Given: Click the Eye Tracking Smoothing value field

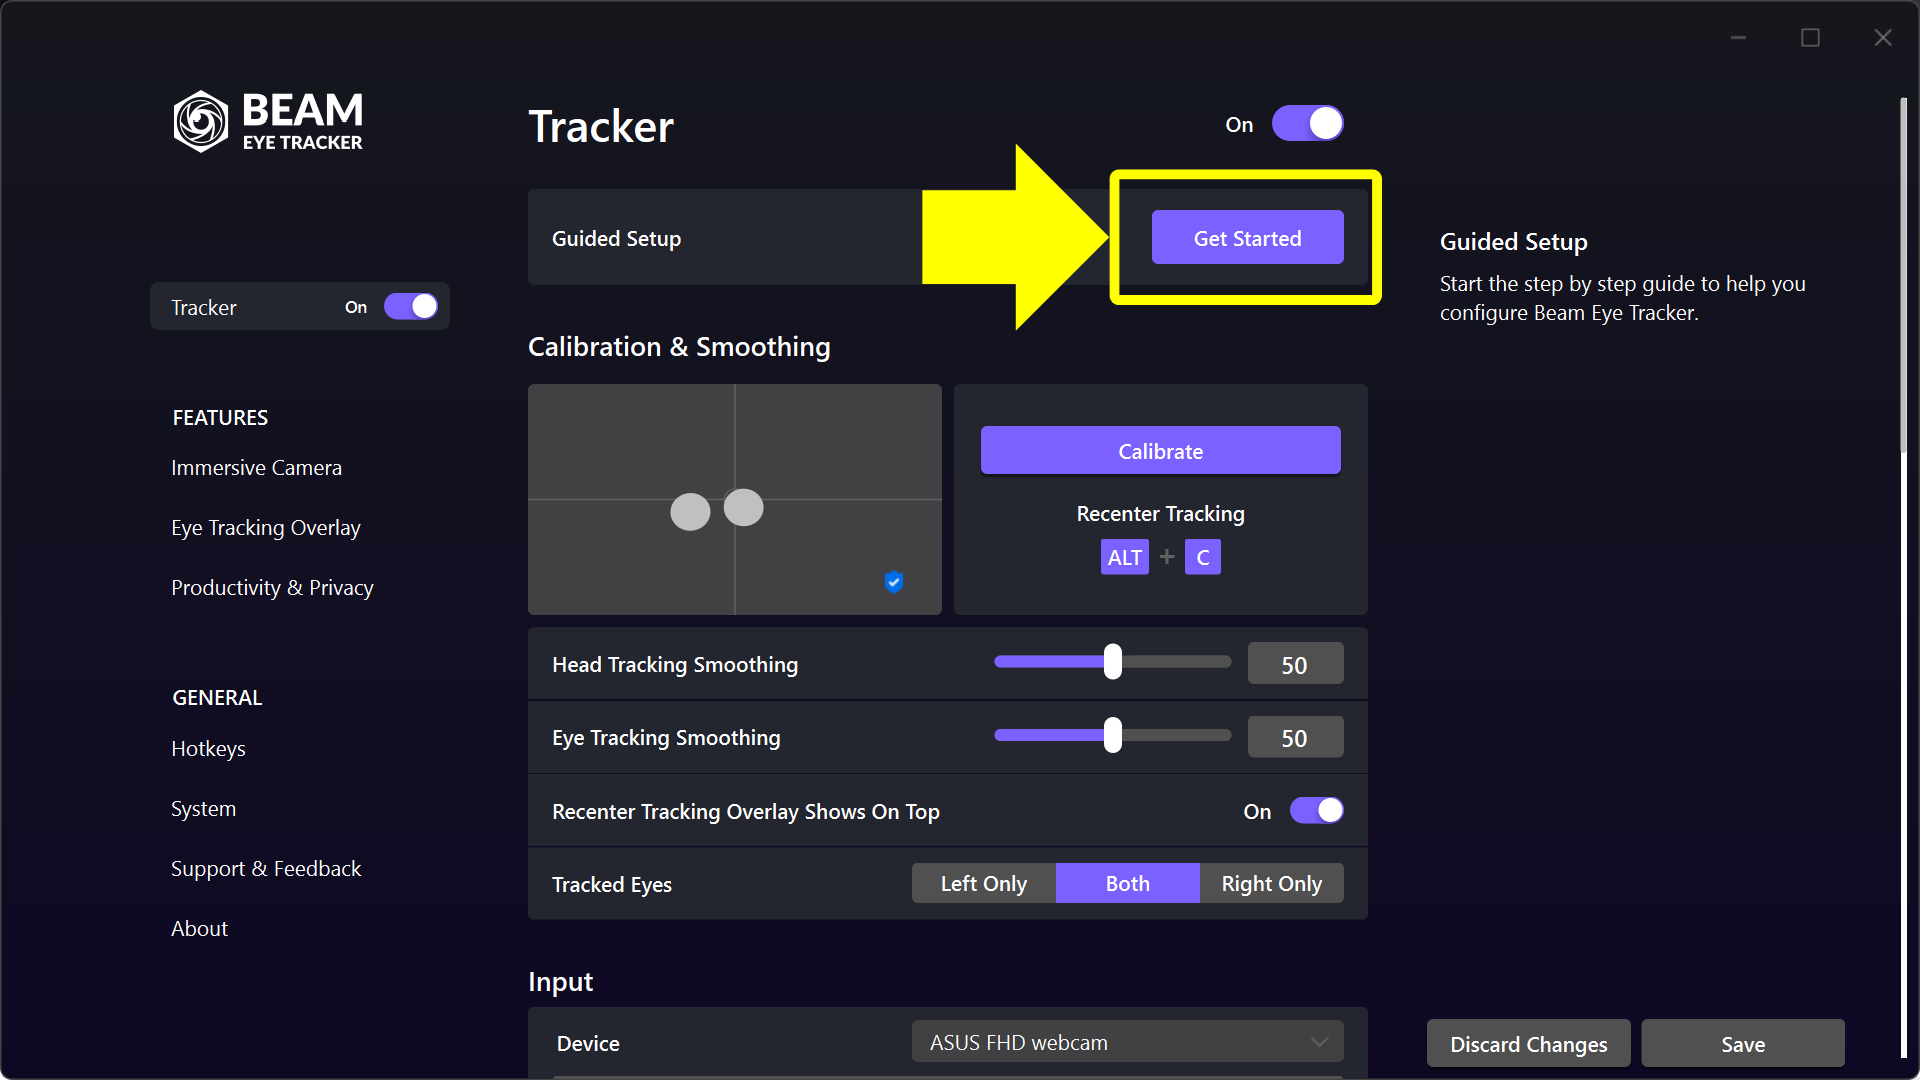Looking at the screenshot, I should pyautogui.click(x=1294, y=738).
